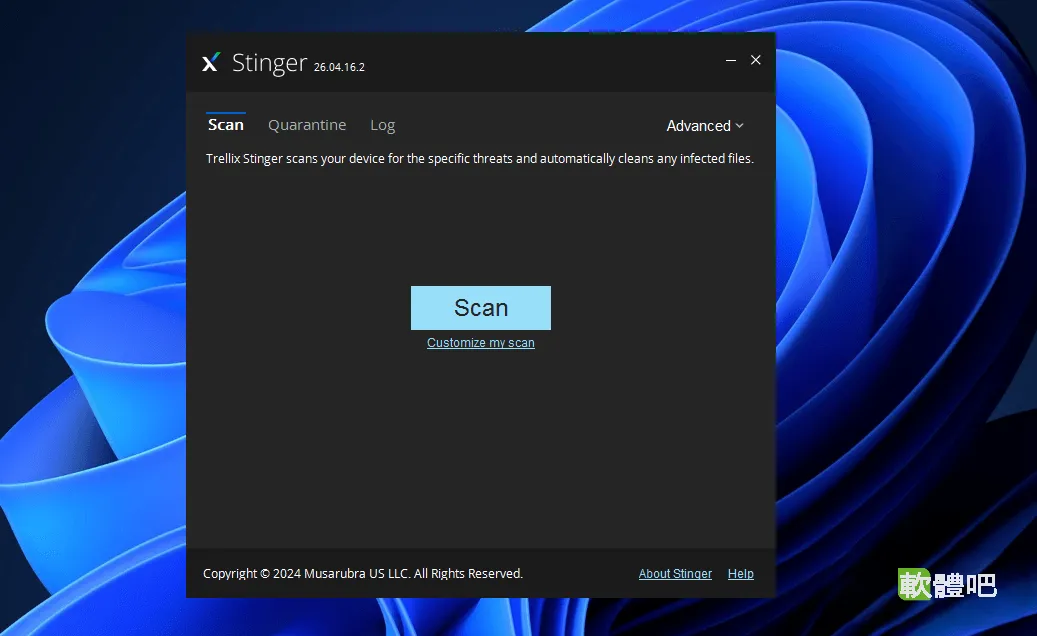This screenshot has height=636, width=1037.
Task: Click the Stinger title text
Action: [270, 63]
